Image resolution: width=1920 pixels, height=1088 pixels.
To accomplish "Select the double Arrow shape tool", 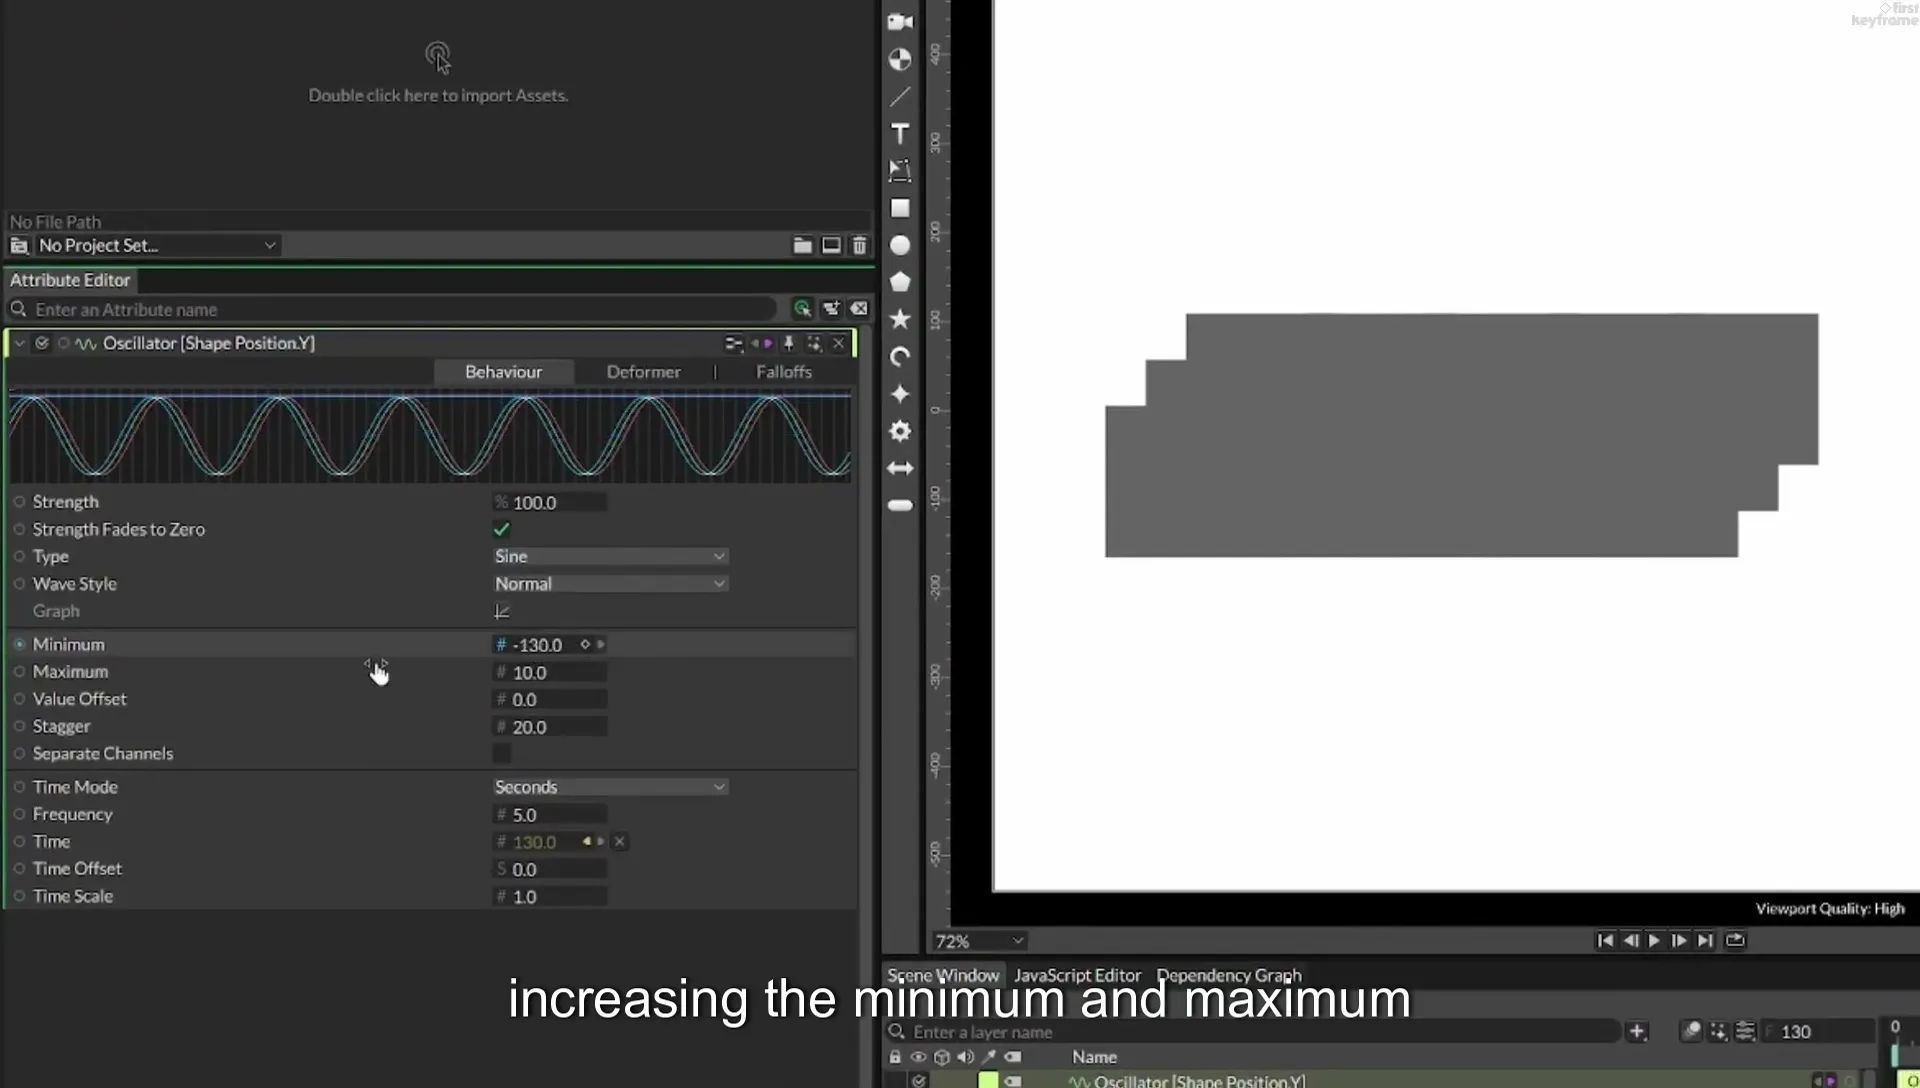I will click(900, 468).
